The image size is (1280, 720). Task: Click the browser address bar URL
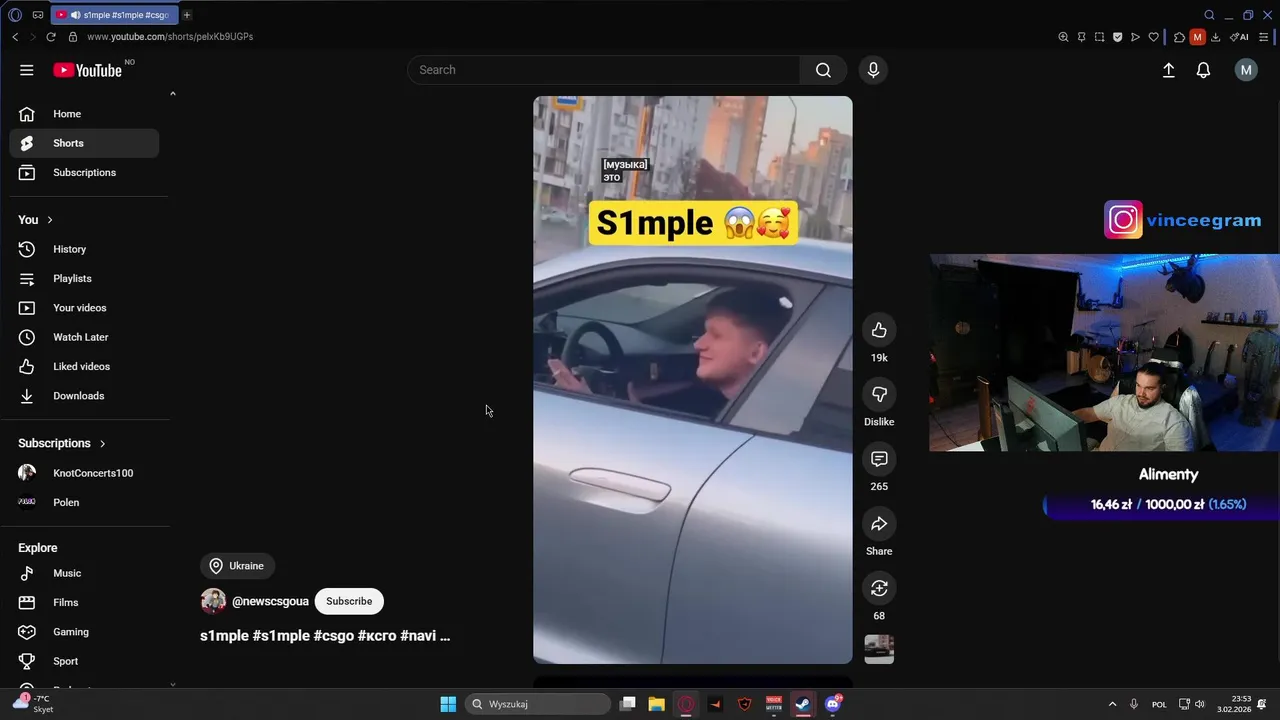coord(170,37)
